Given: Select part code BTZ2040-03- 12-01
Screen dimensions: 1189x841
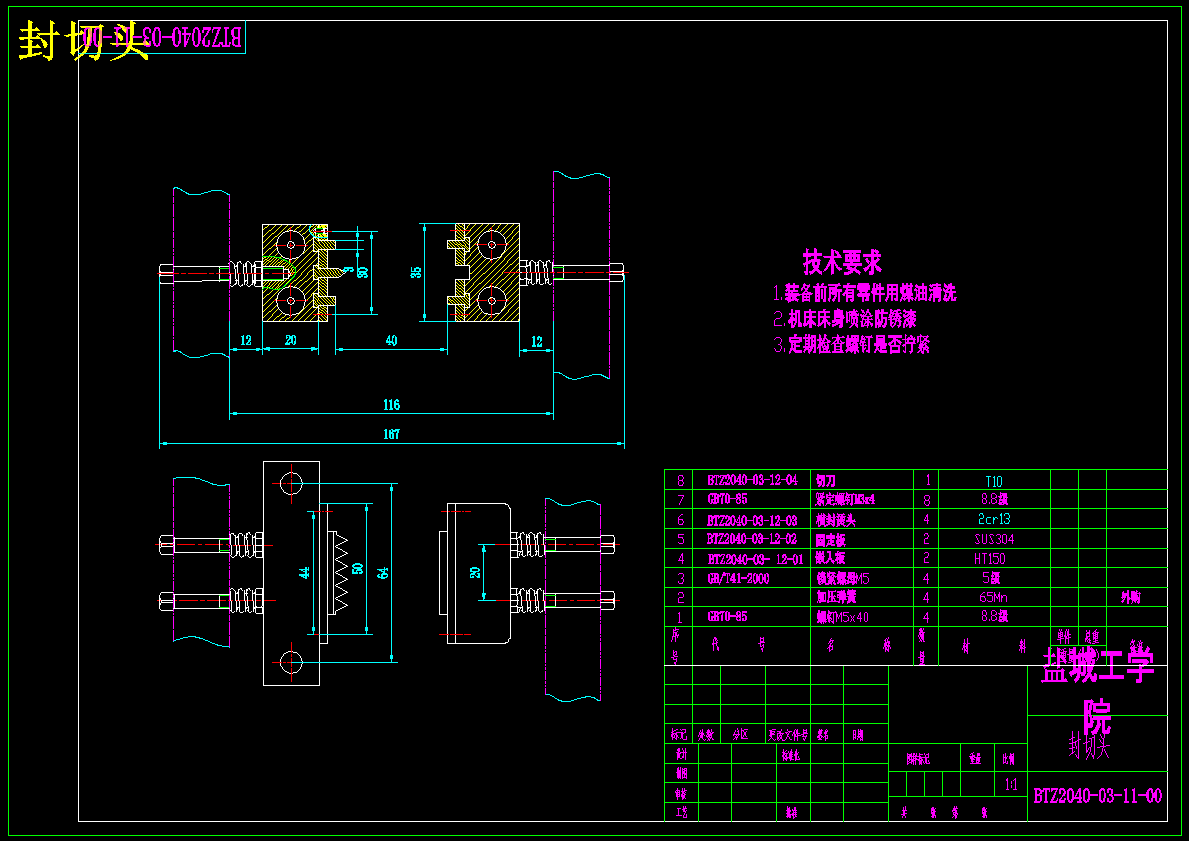Looking at the screenshot, I should click(x=755, y=559).
